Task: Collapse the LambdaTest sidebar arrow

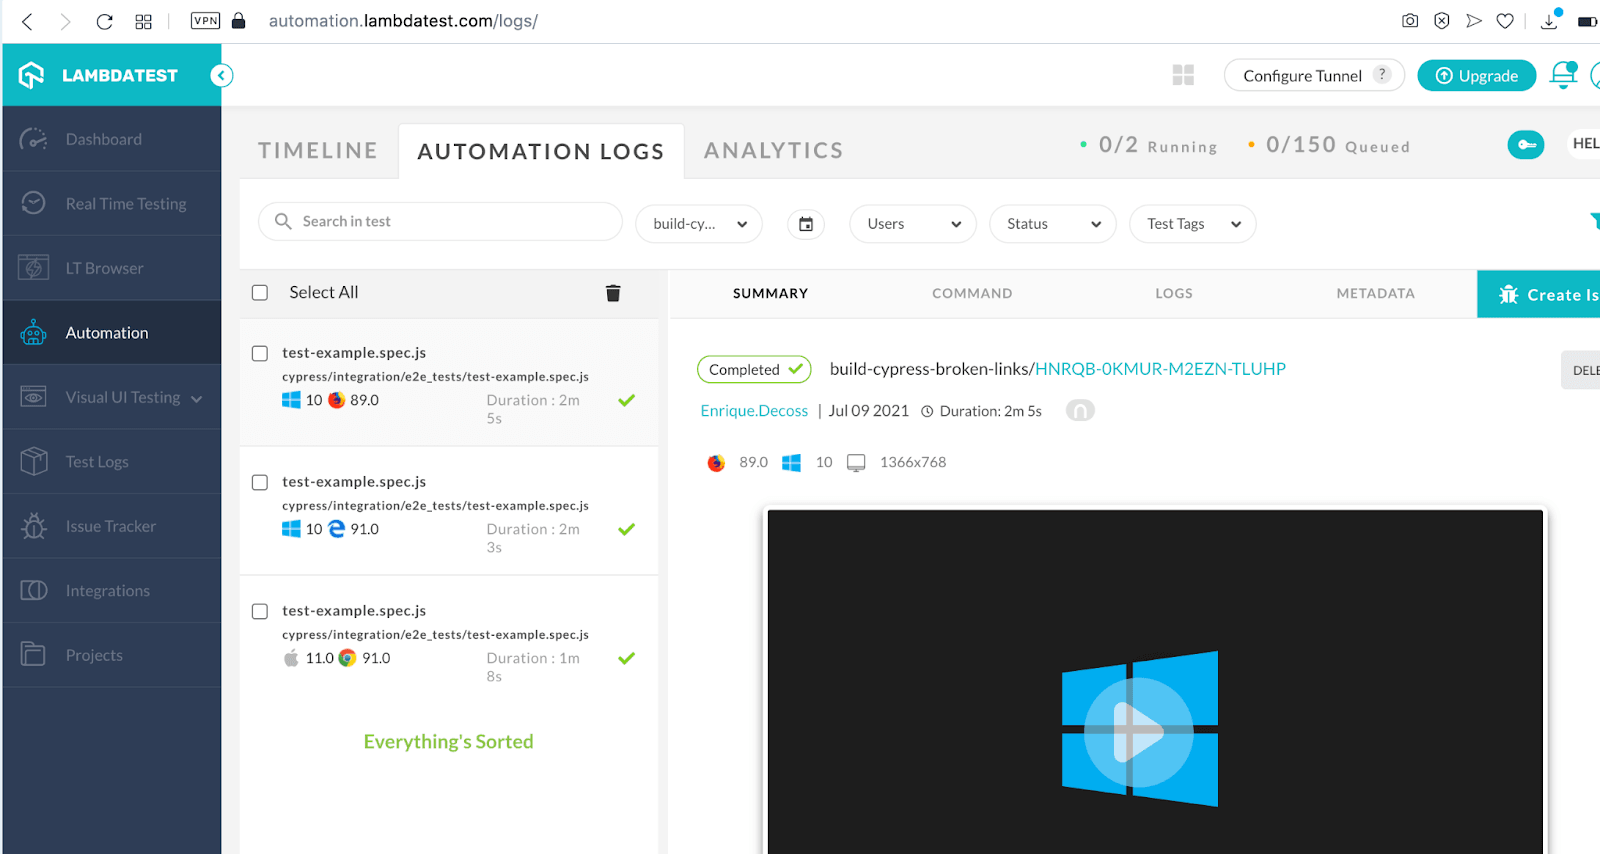Action: coord(222,75)
